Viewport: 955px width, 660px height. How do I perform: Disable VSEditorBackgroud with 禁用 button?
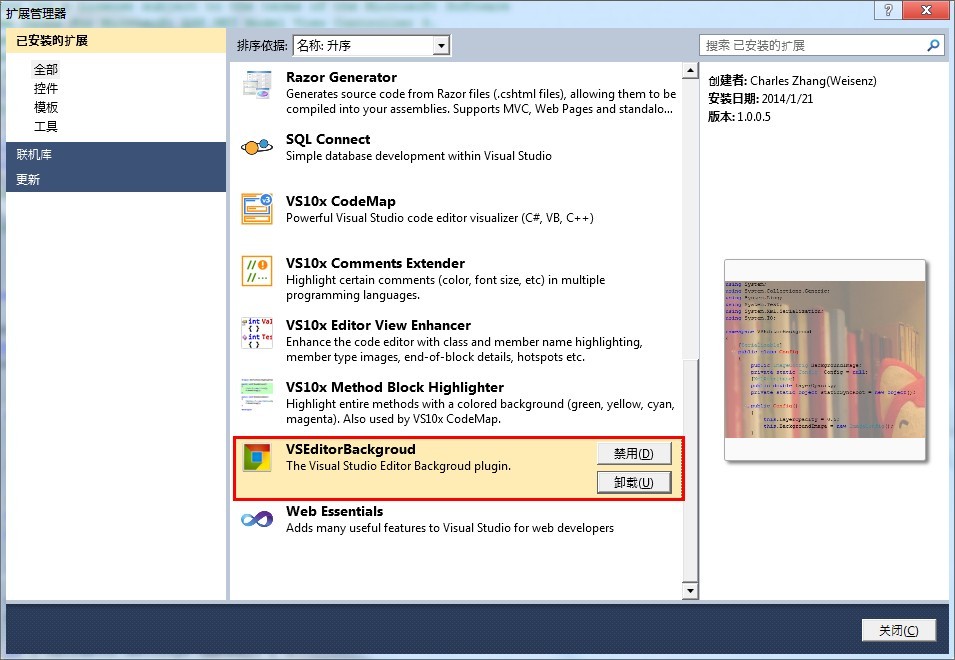tap(633, 453)
